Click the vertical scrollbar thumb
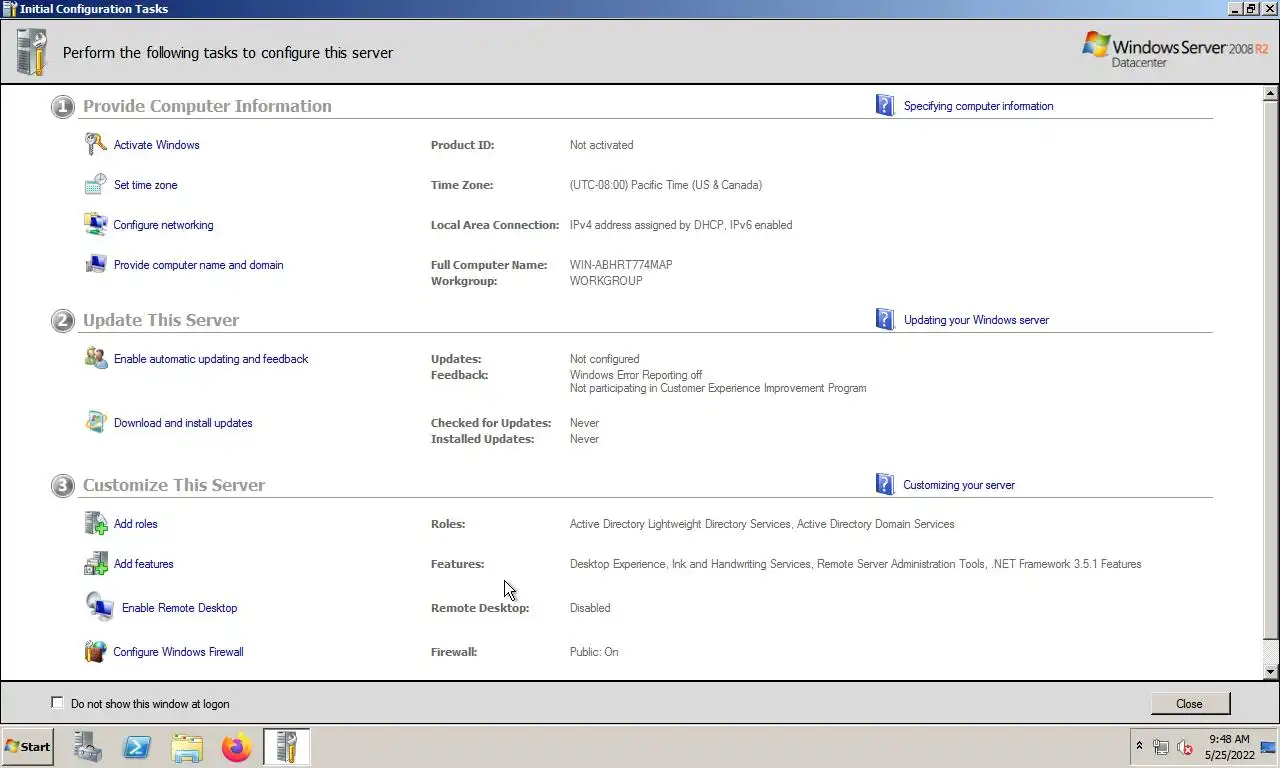This screenshot has height=768, width=1280. pos(1271,370)
